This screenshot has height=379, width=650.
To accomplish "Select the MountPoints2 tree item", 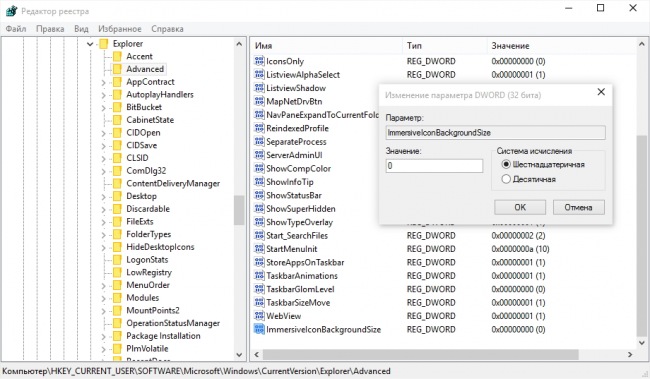I will point(153,310).
